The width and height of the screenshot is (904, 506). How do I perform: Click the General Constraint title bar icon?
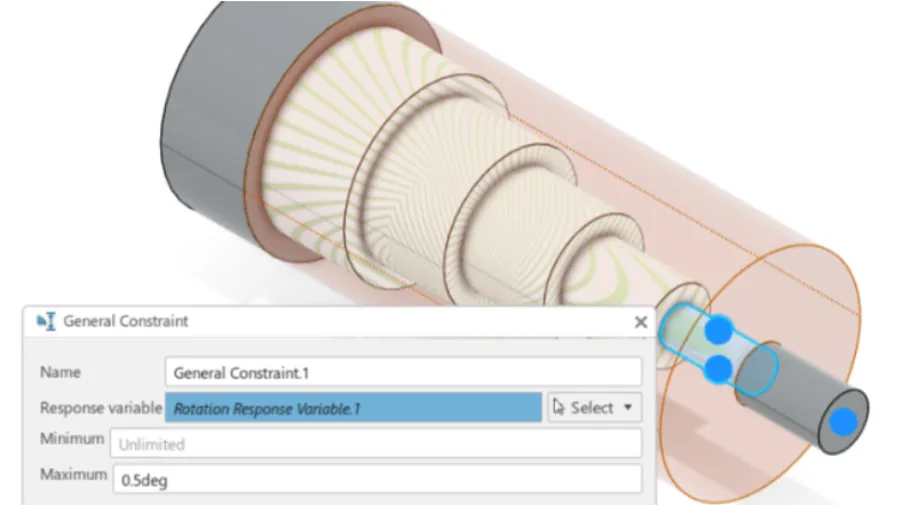coord(46,321)
